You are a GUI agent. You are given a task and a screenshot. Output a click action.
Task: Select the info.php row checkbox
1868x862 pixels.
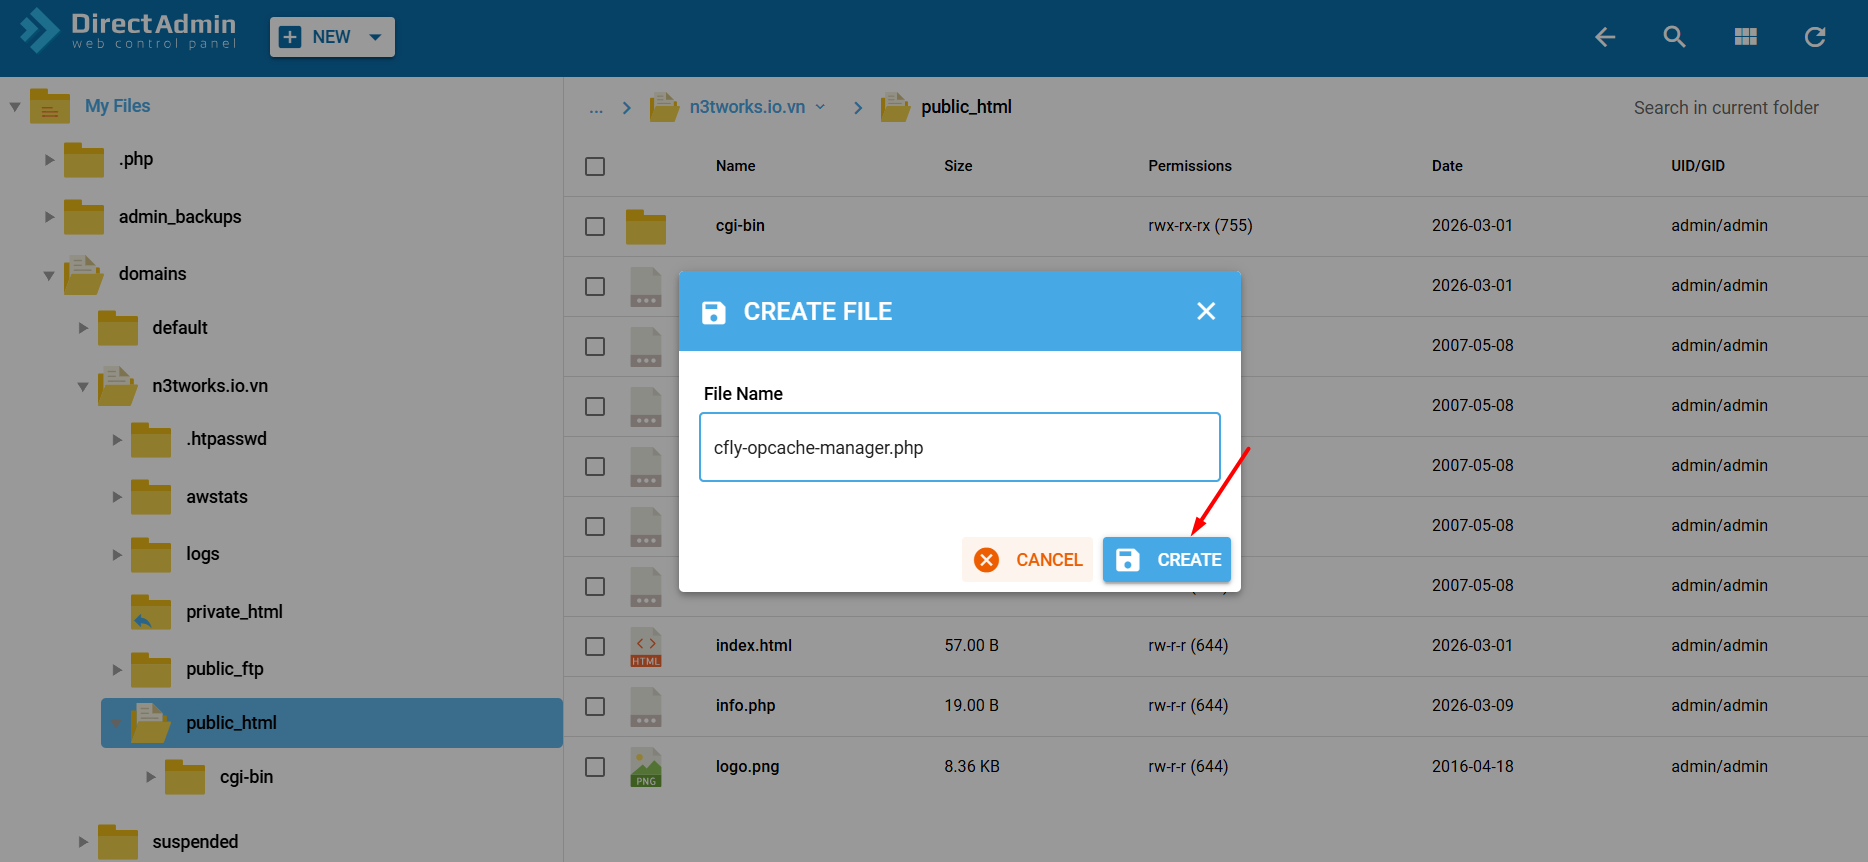tap(595, 707)
